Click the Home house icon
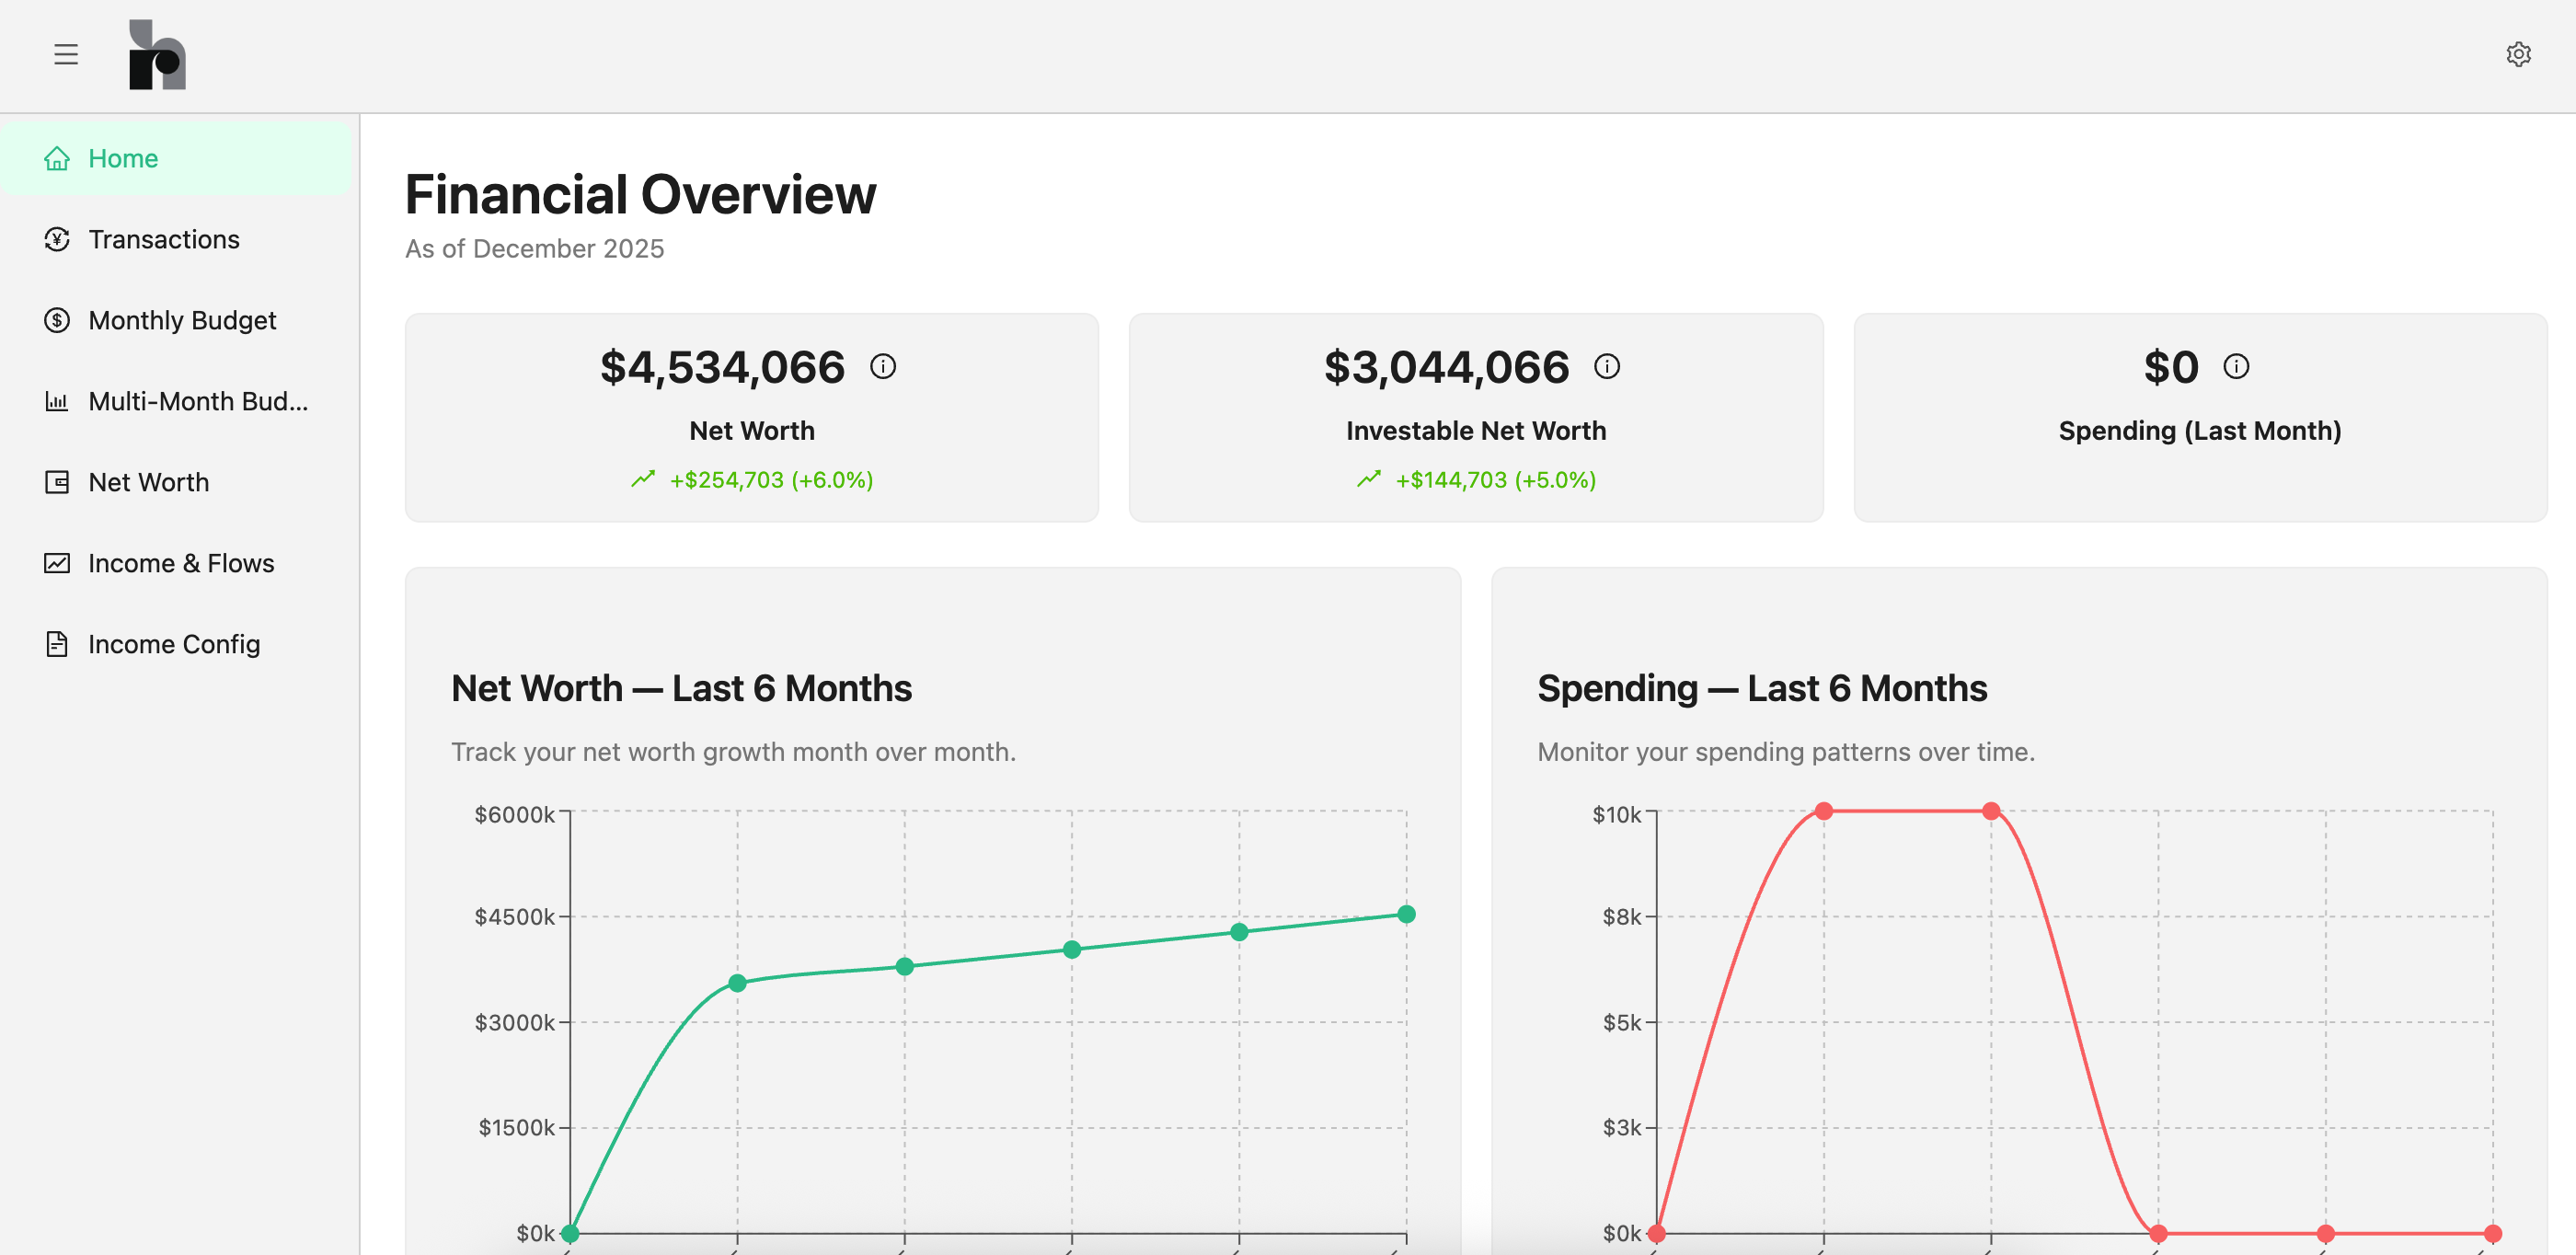This screenshot has height=1255, width=2576. [x=57, y=157]
